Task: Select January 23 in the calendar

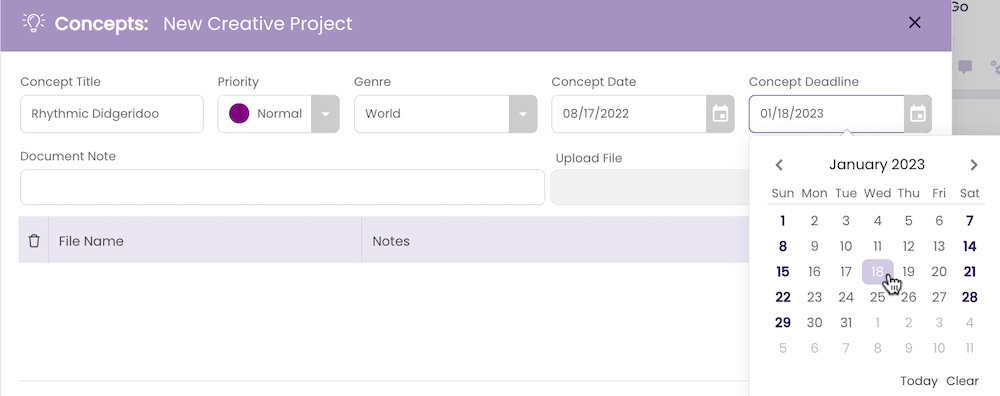Action: click(x=814, y=297)
